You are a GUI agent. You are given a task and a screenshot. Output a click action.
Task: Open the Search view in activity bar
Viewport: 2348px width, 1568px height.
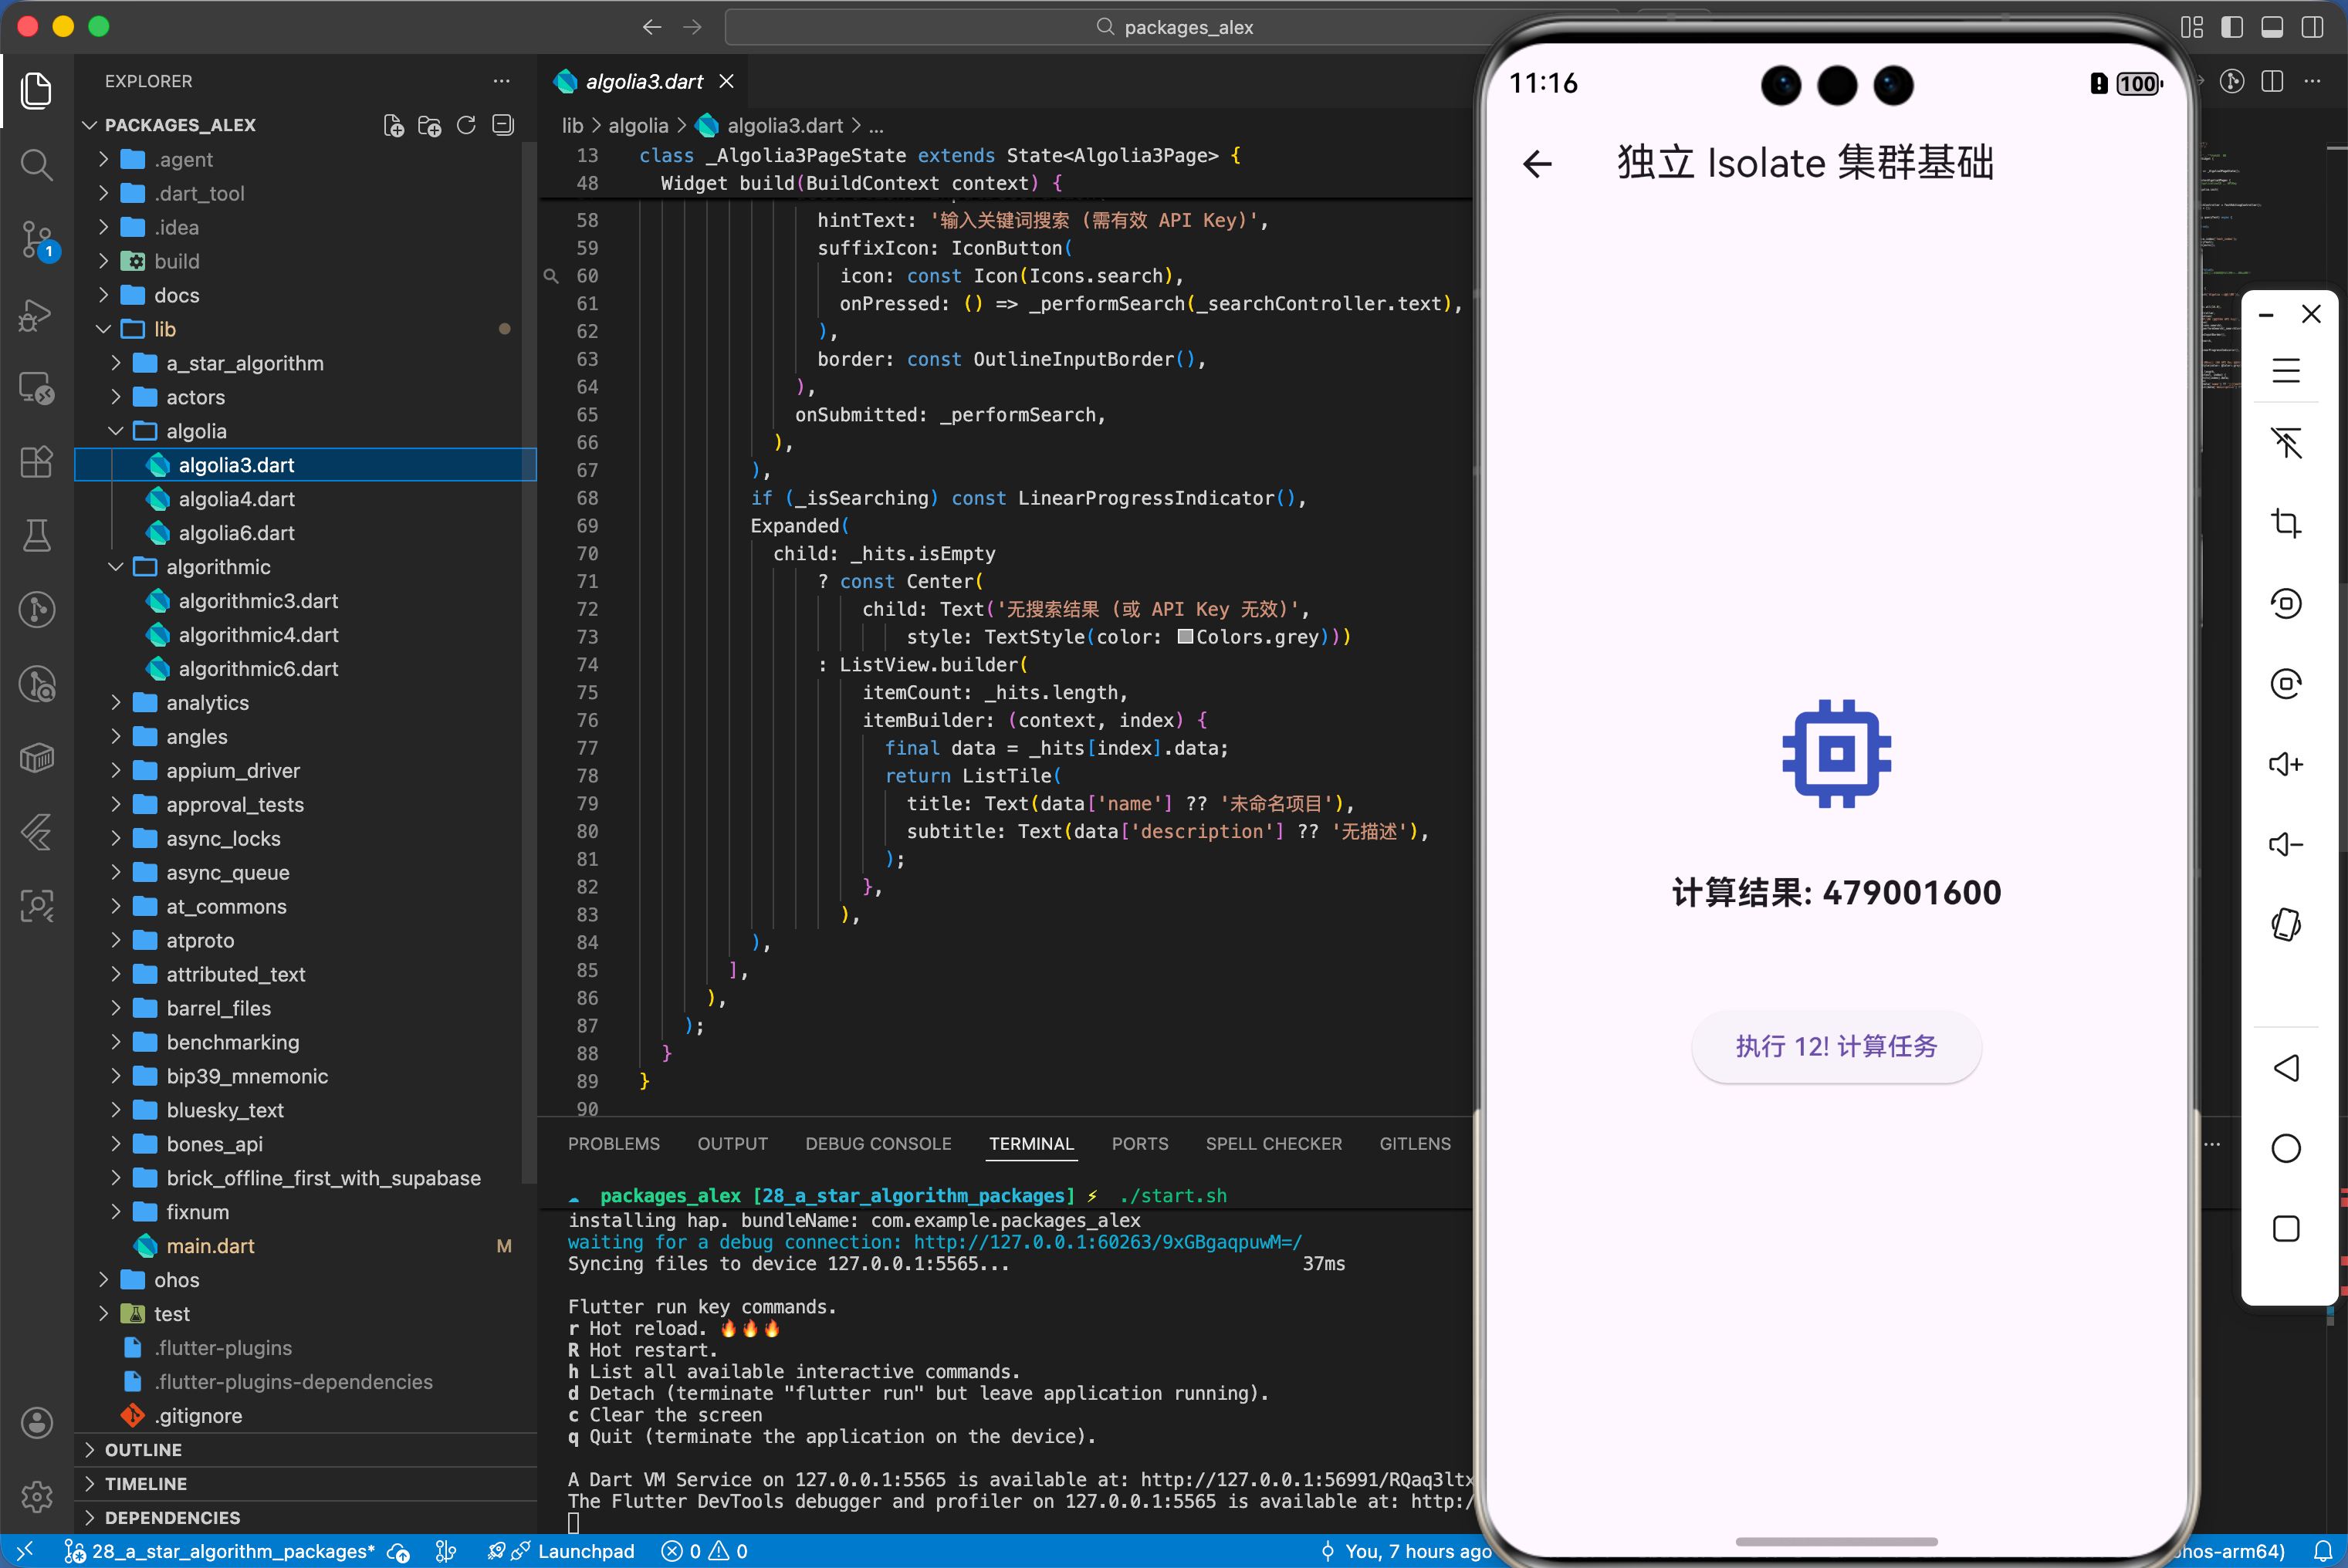pyautogui.click(x=37, y=164)
